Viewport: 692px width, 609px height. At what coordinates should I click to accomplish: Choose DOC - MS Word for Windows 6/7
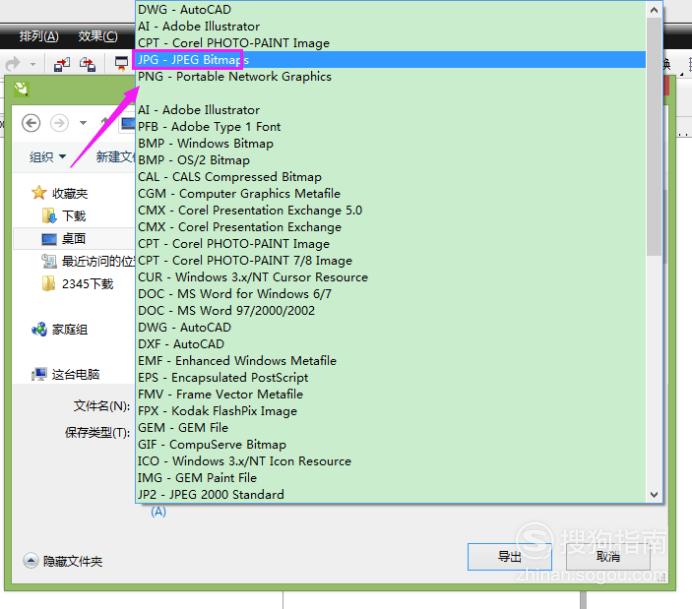[391, 294]
